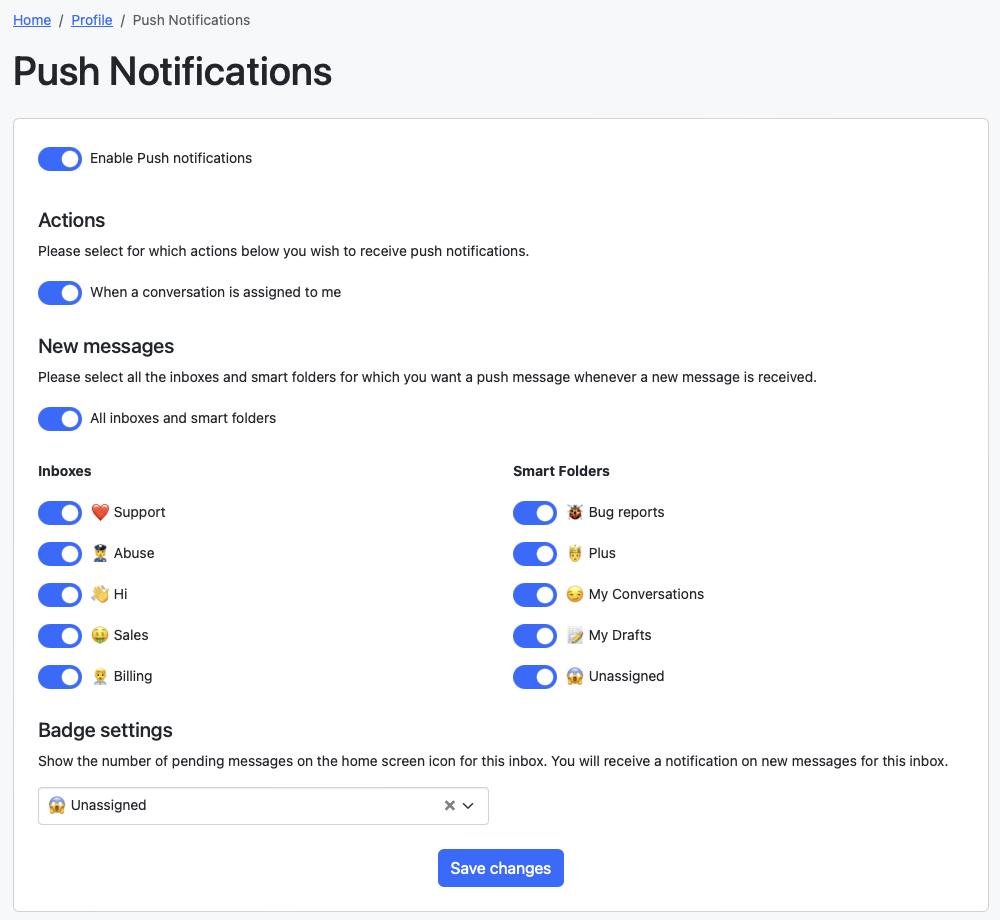Screen dimensions: 1000x920
Task: Go to Home via breadcrumb
Action: 32,20
